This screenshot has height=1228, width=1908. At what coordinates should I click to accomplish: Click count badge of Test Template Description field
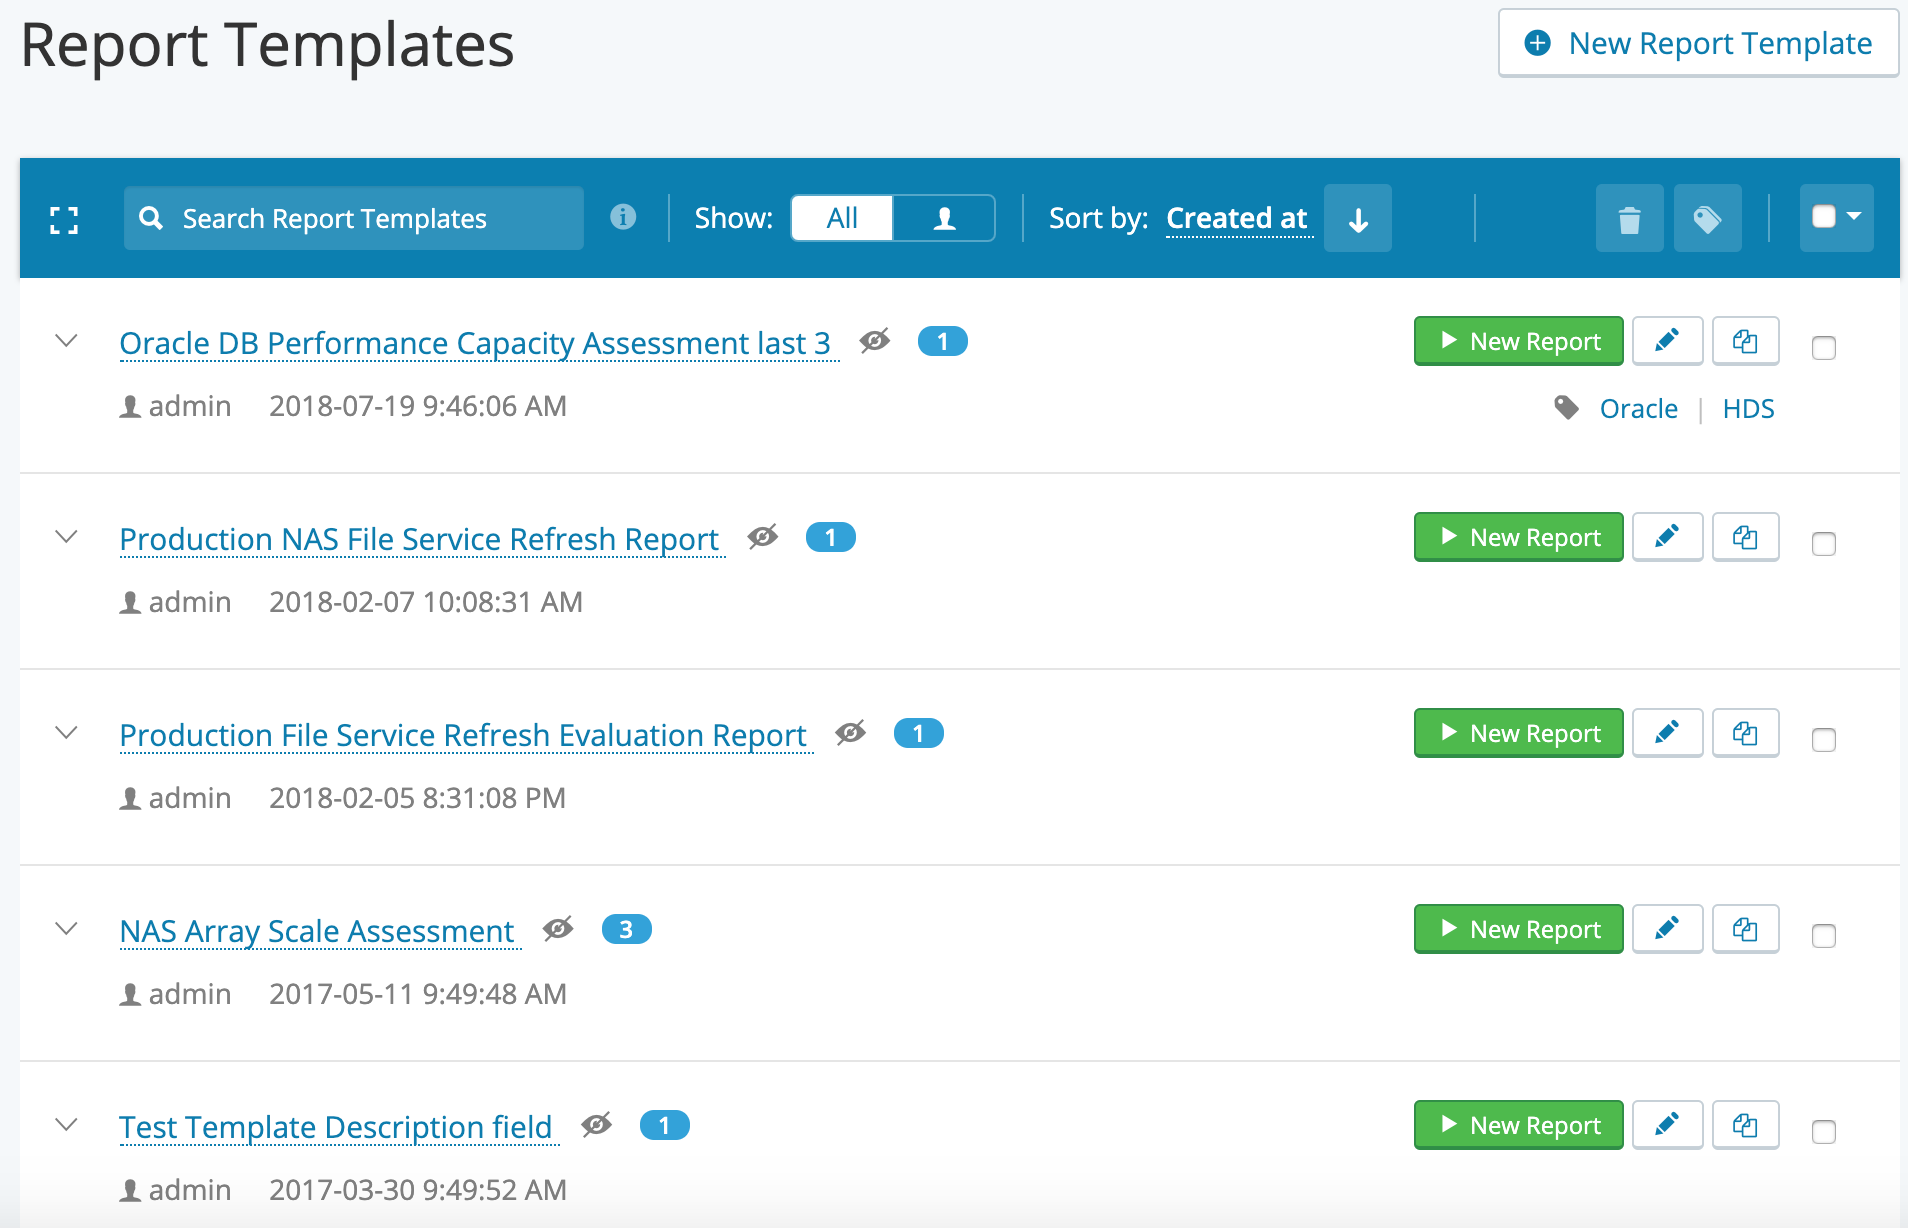[x=664, y=1126]
